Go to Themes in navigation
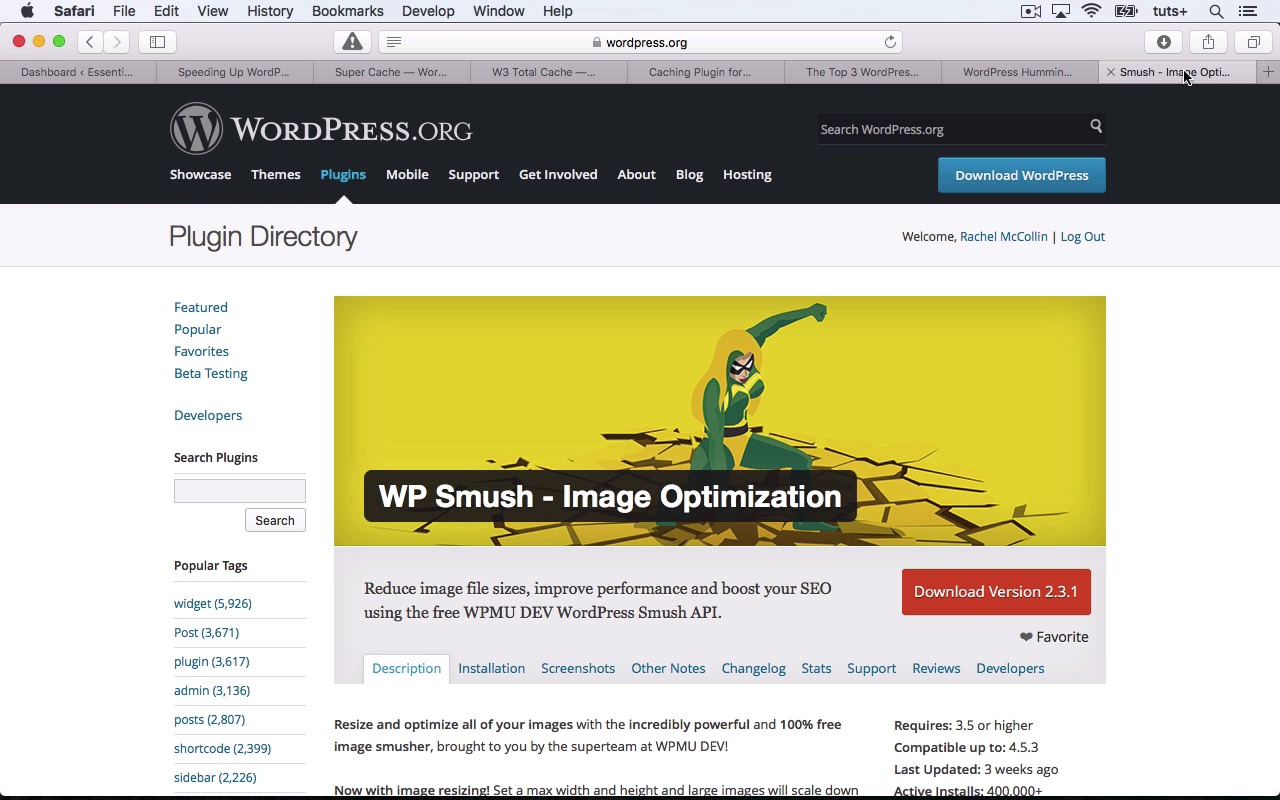 click(276, 175)
